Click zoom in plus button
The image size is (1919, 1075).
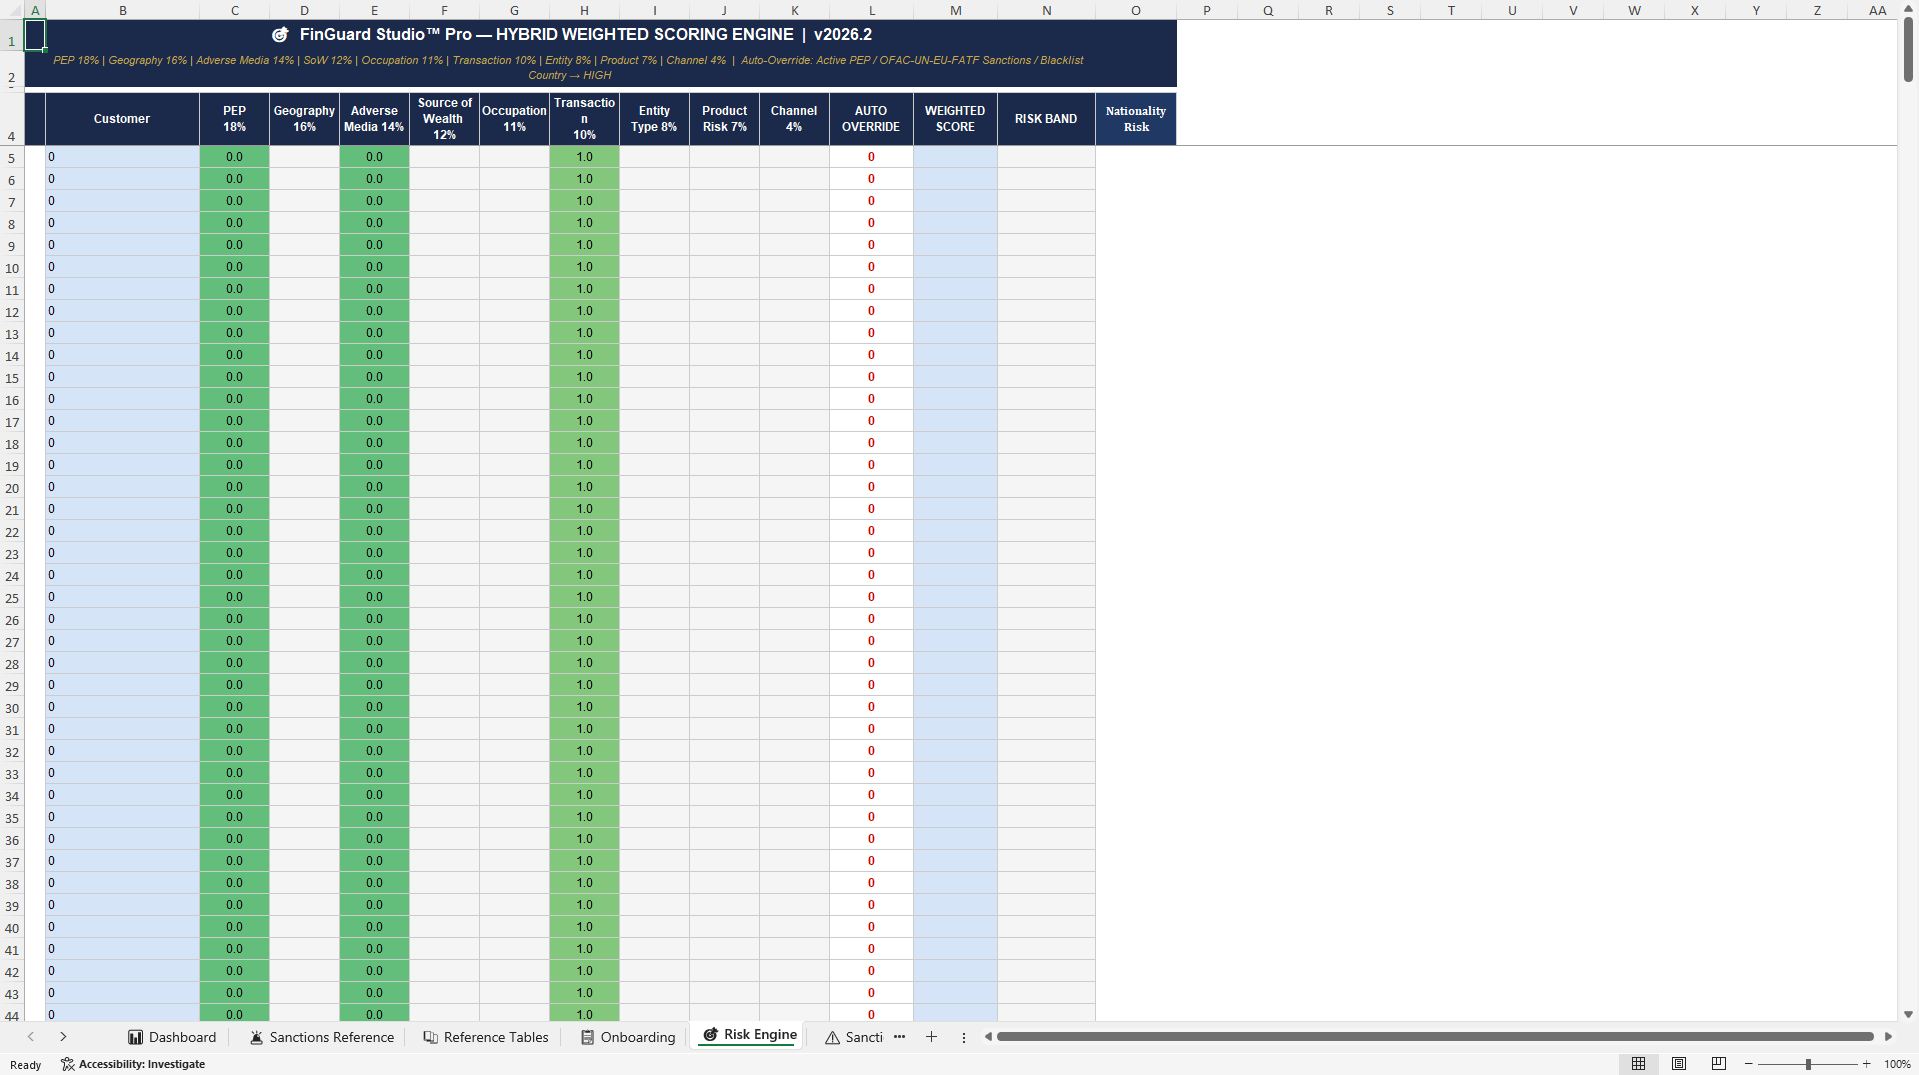point(1866,1064)
